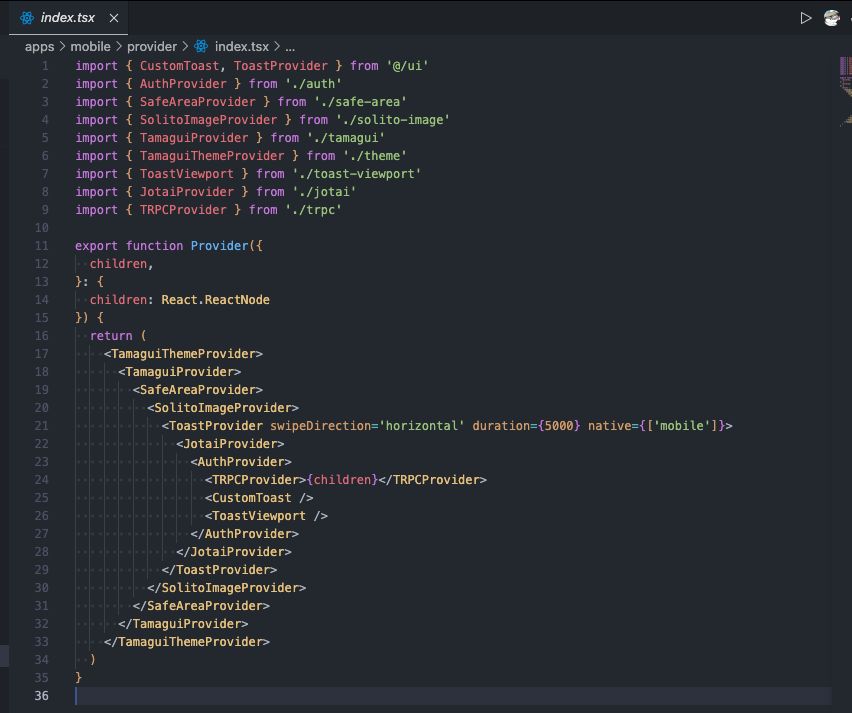This screenshot has width=852, height=713.
Task: Click the React.ReactNode type annotation
Action: tap(215, 300)
